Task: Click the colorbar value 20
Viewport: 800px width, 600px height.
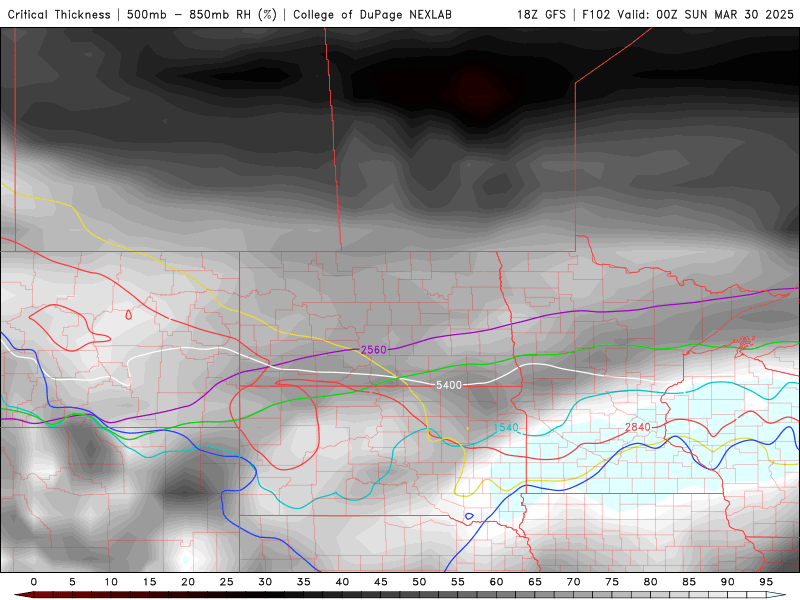Action: 188,582
